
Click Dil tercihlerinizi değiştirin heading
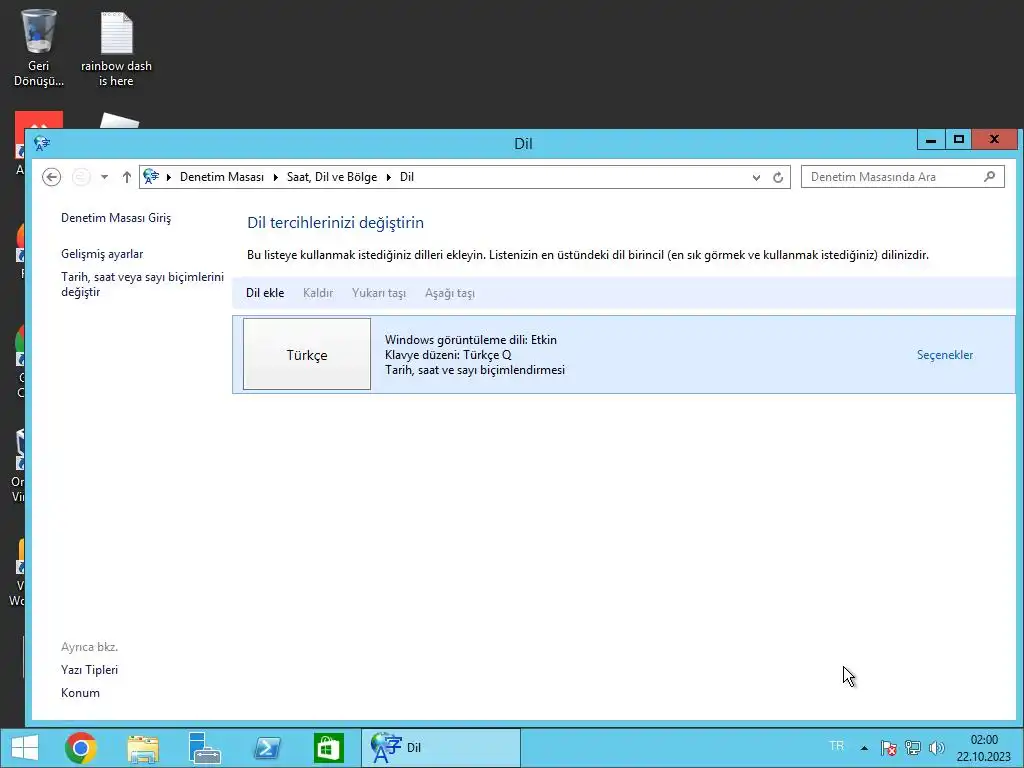(336, 223)
